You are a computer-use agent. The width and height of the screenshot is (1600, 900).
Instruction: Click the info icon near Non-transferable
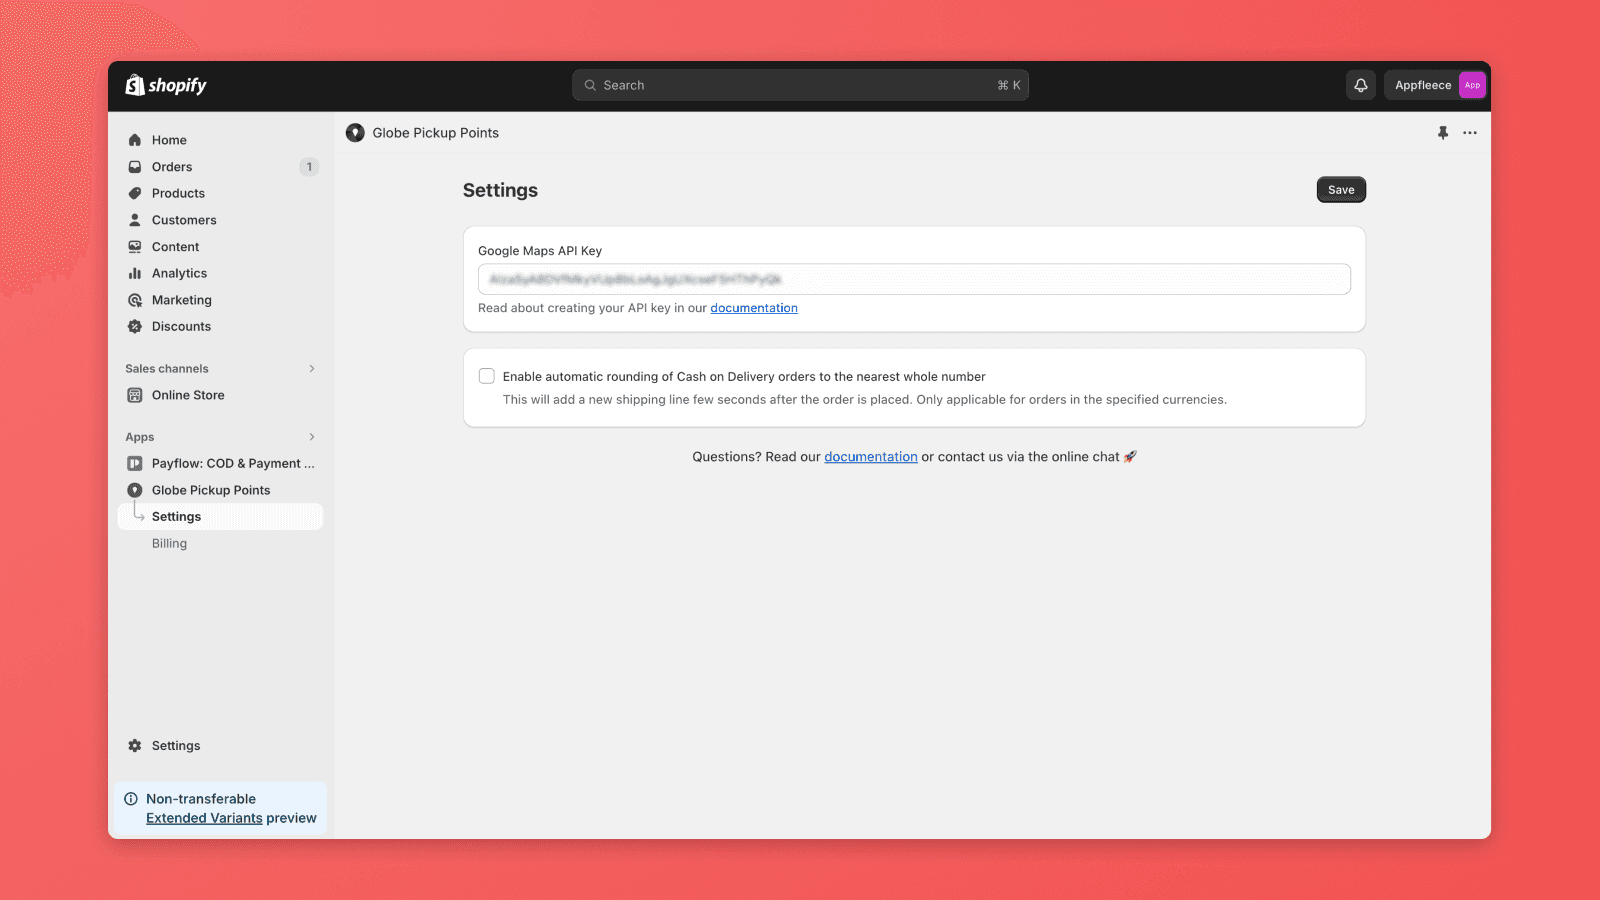131,799
